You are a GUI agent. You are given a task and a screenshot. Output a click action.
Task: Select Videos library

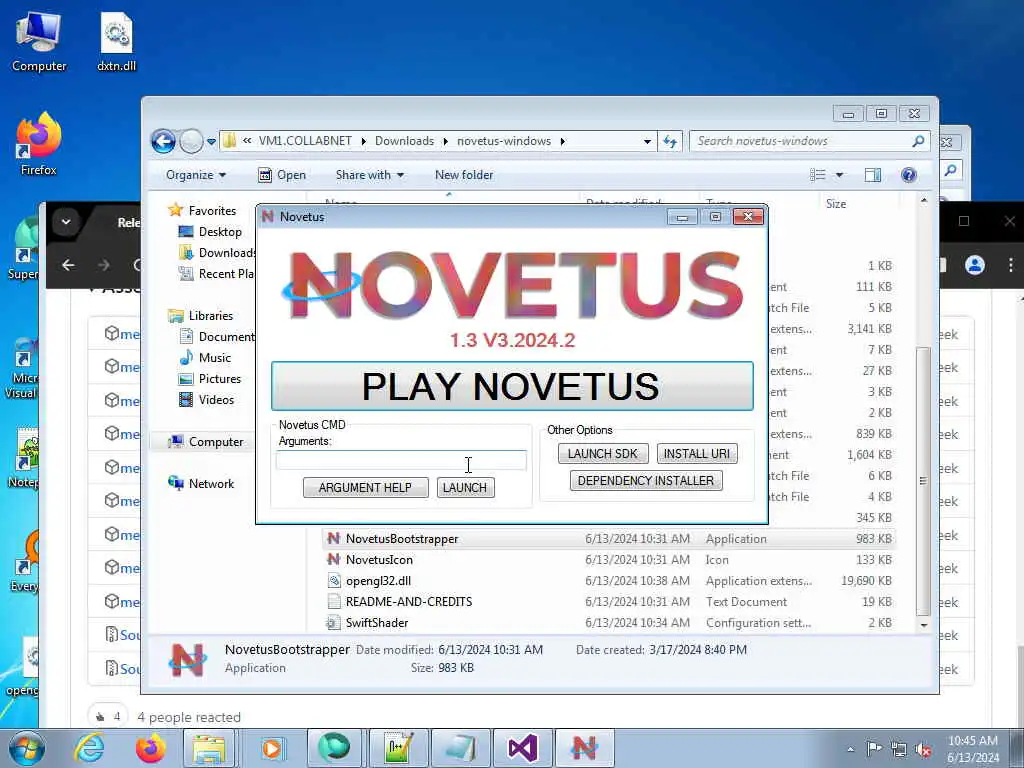click(216, 400)
